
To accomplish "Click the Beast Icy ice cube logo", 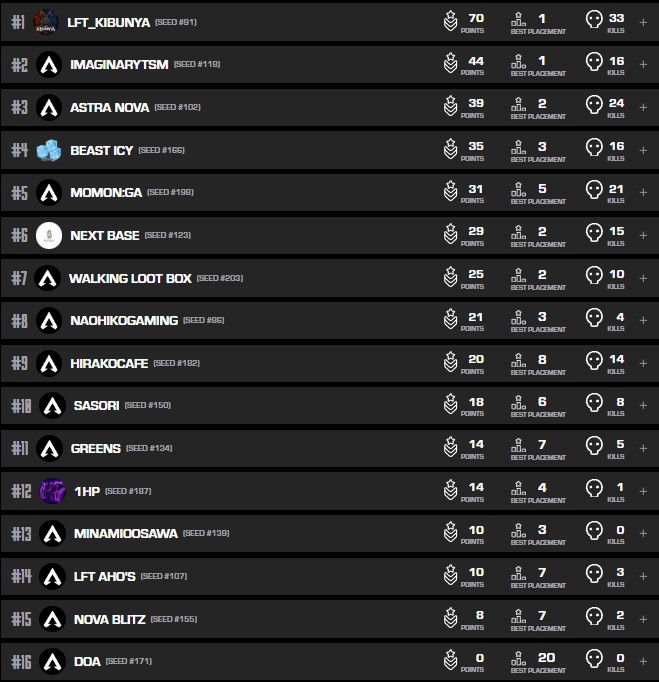I will point(48,150).
